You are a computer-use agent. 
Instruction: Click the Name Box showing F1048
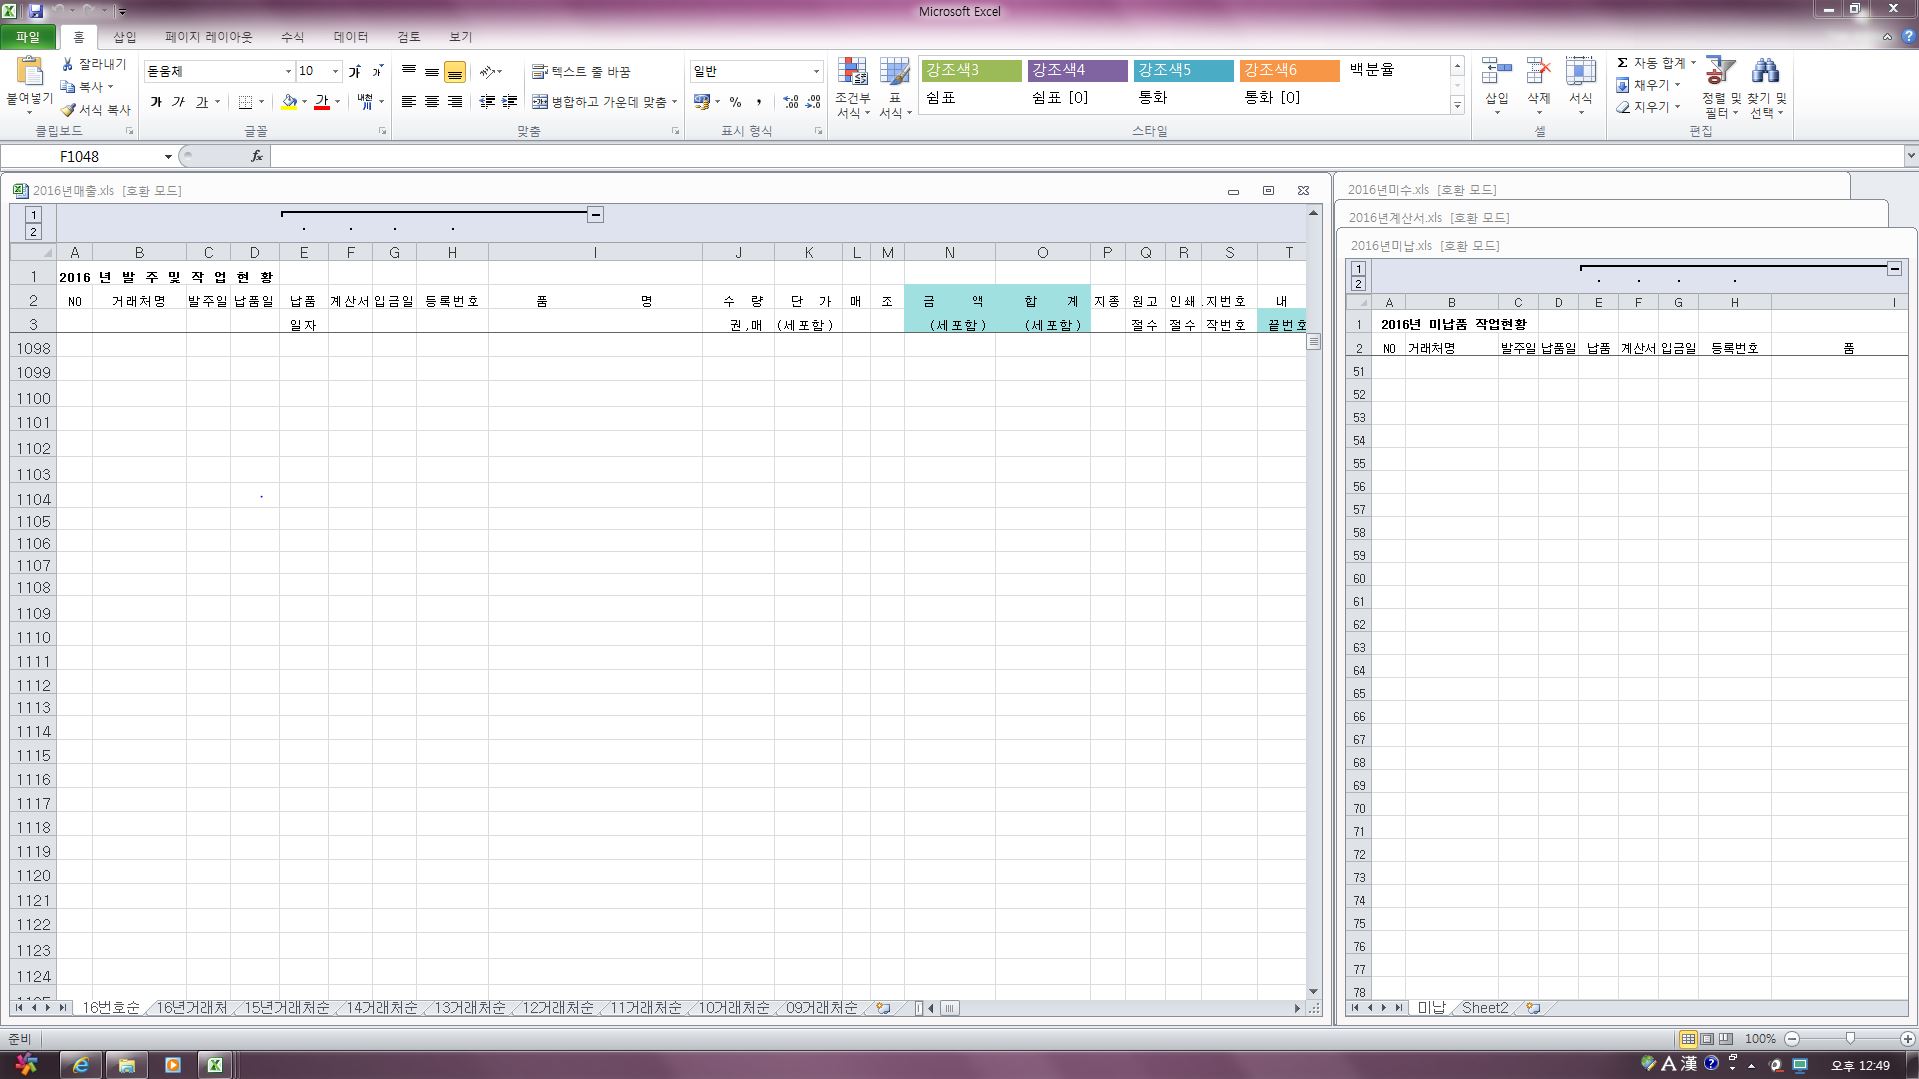80,156
